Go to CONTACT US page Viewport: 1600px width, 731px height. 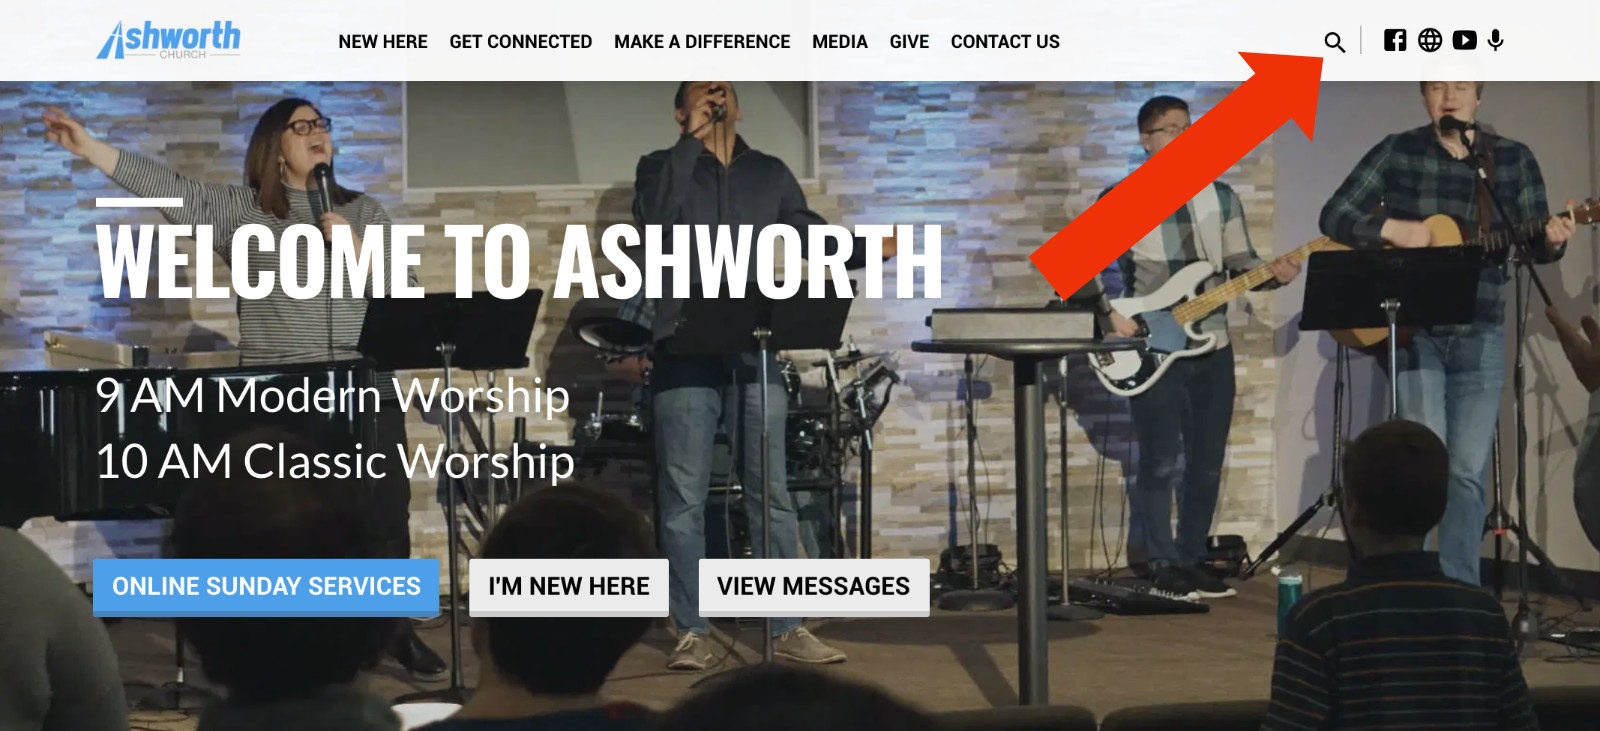pos(1005,42)
